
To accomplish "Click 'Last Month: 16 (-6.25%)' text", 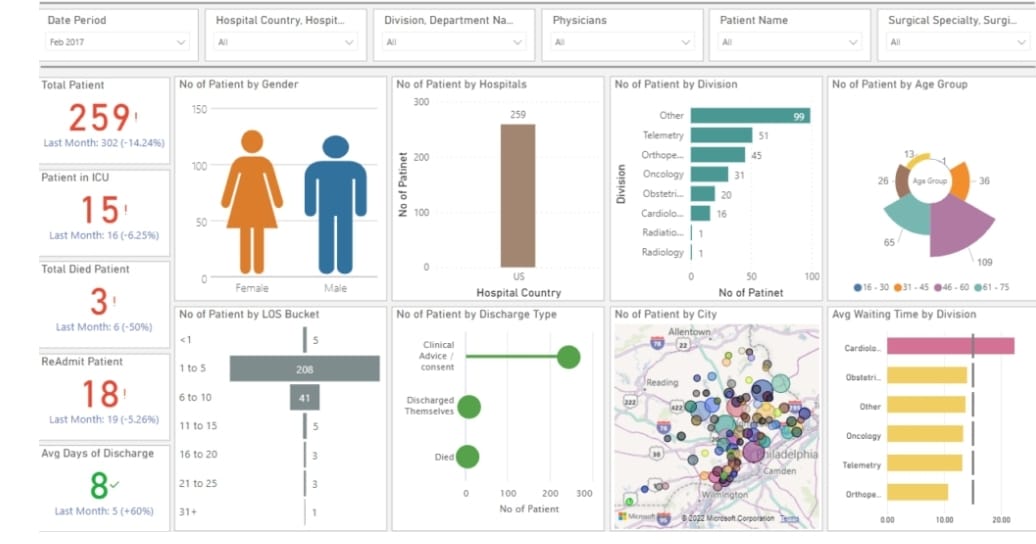I will coord(104,235).
